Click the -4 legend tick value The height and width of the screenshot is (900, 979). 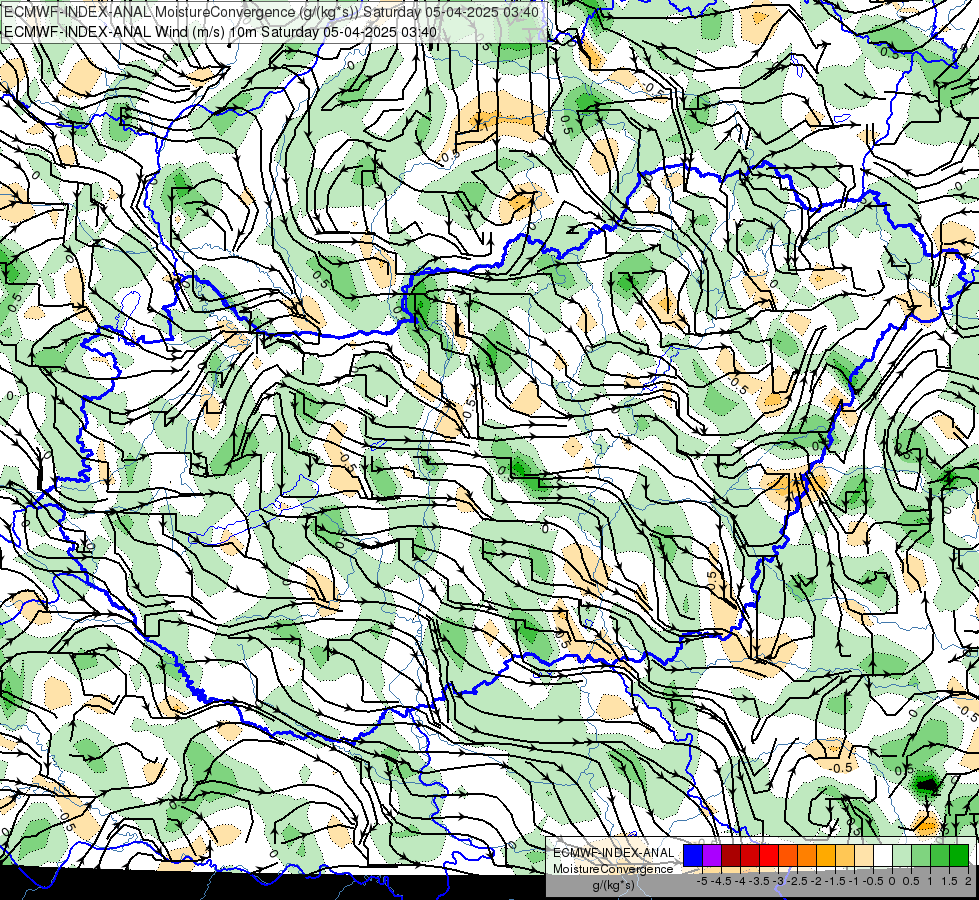point(740,881)
